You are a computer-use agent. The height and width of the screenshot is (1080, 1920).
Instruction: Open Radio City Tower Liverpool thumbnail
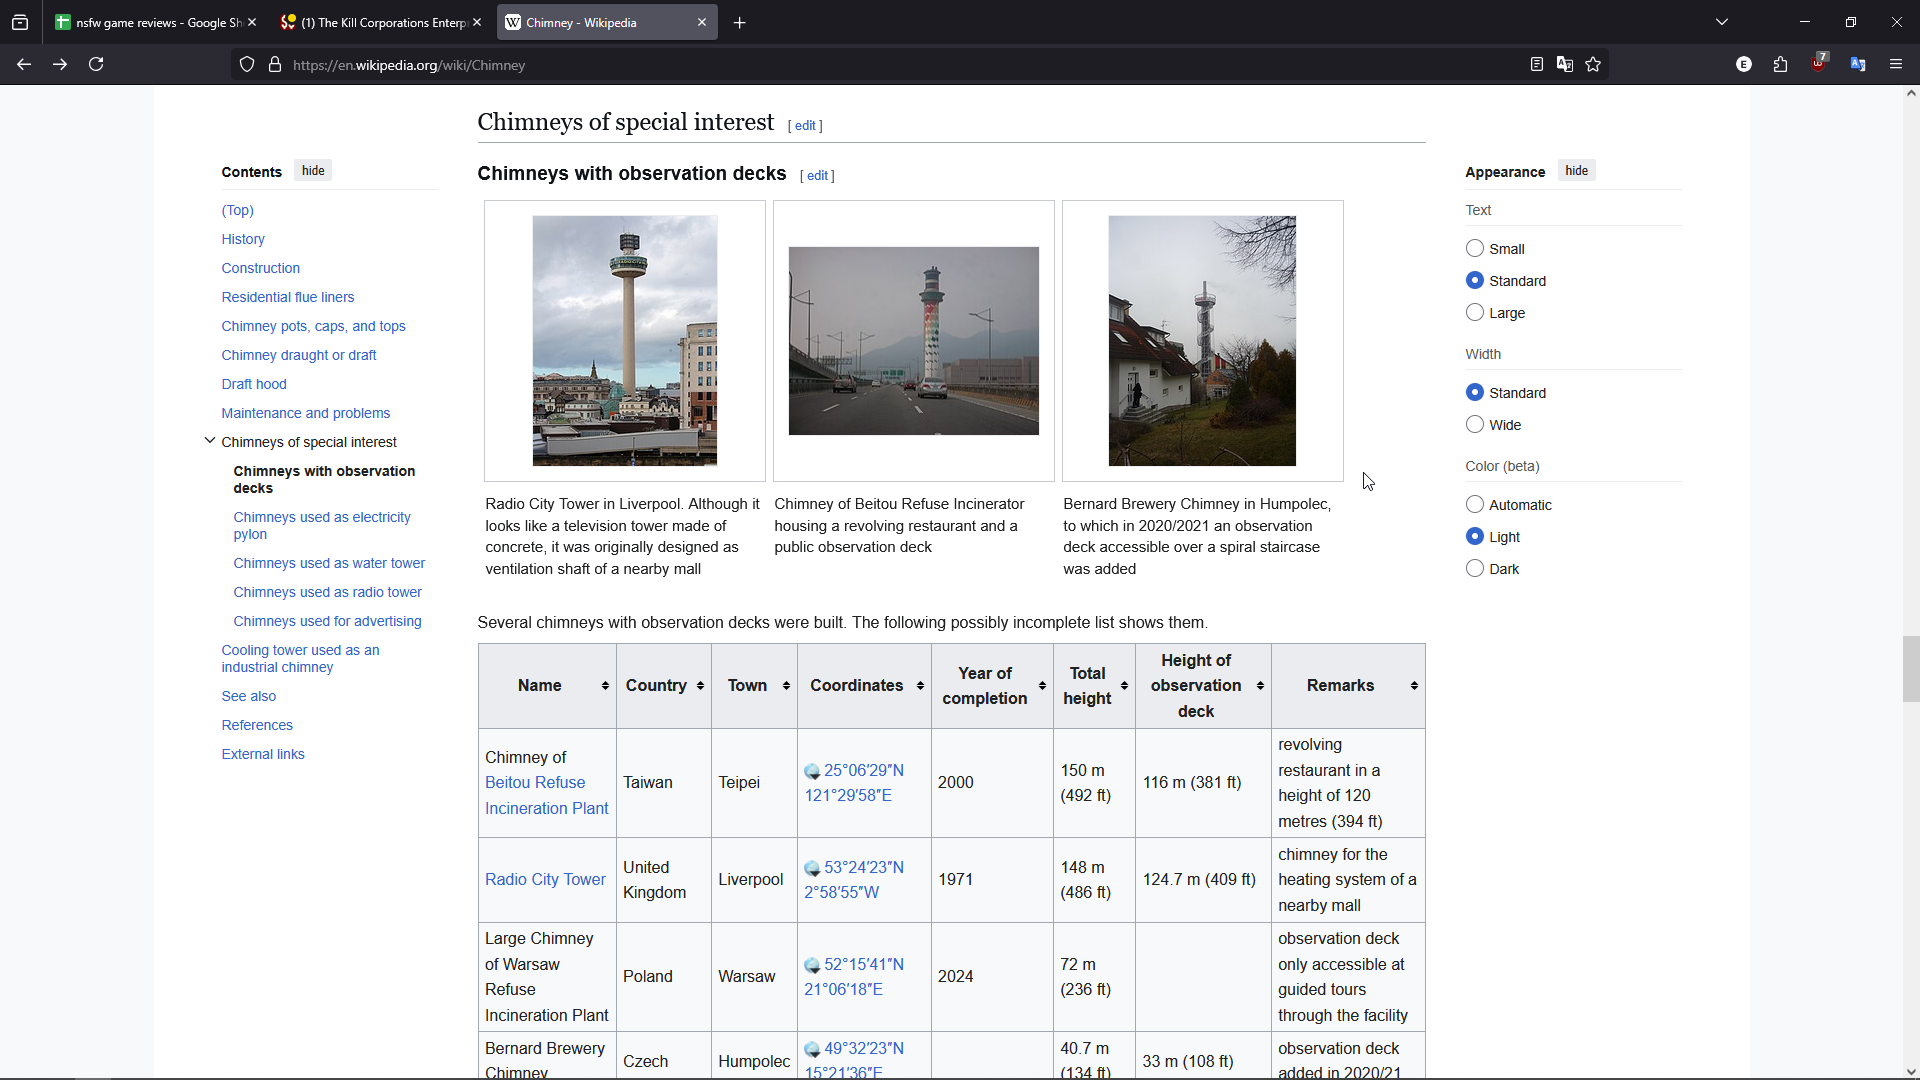624,341
